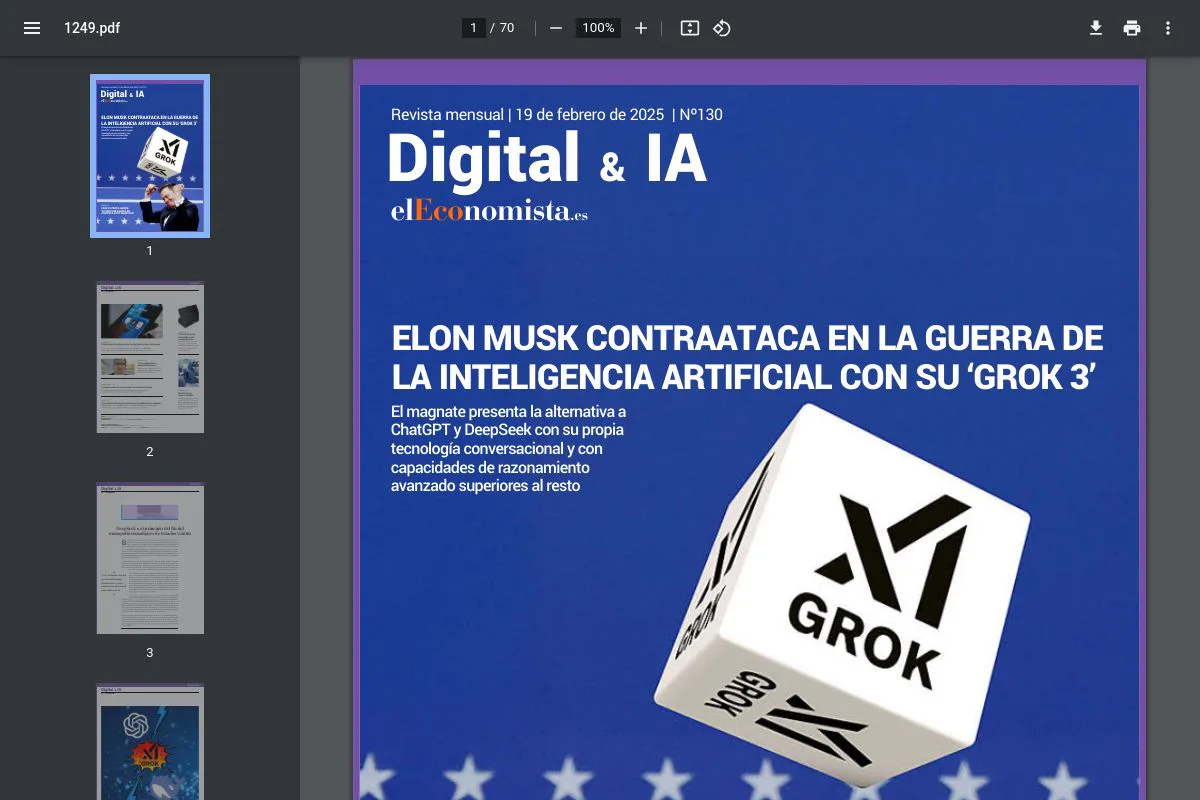This screenshot has height=800, width=1200.
Task: Click the elEconomista.es logo text
Action: [x=489, y=211]
